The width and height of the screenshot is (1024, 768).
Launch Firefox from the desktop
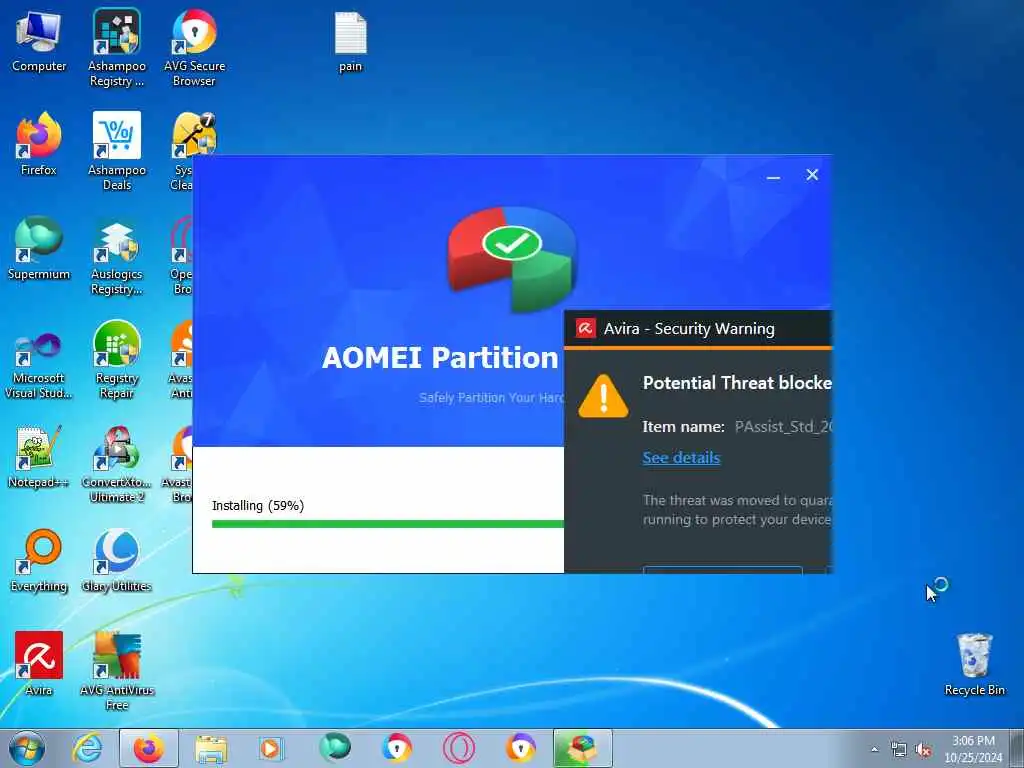click(x=39, y=145)
